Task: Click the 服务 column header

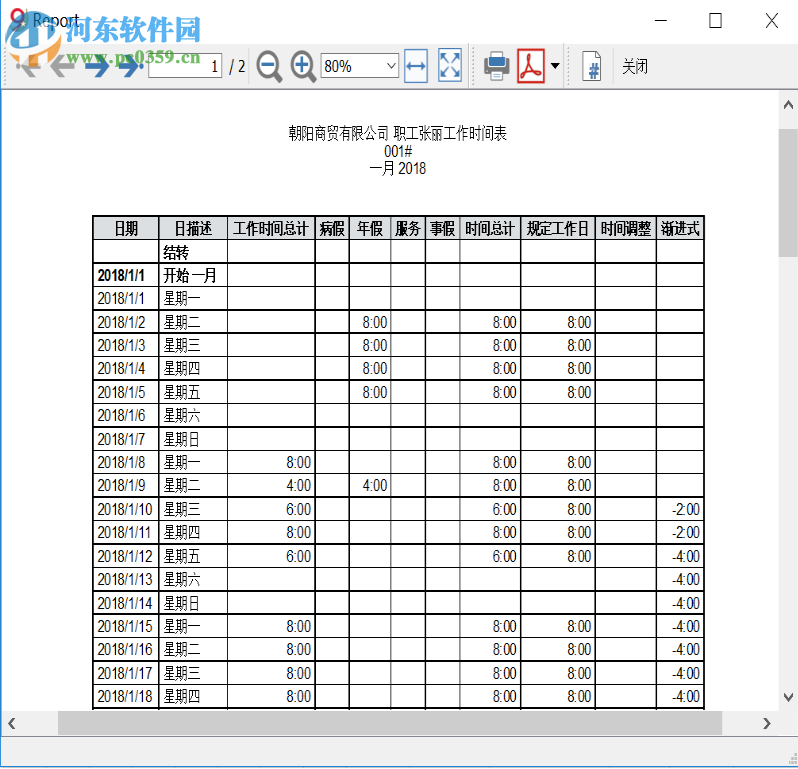Action: coord(408,228)
